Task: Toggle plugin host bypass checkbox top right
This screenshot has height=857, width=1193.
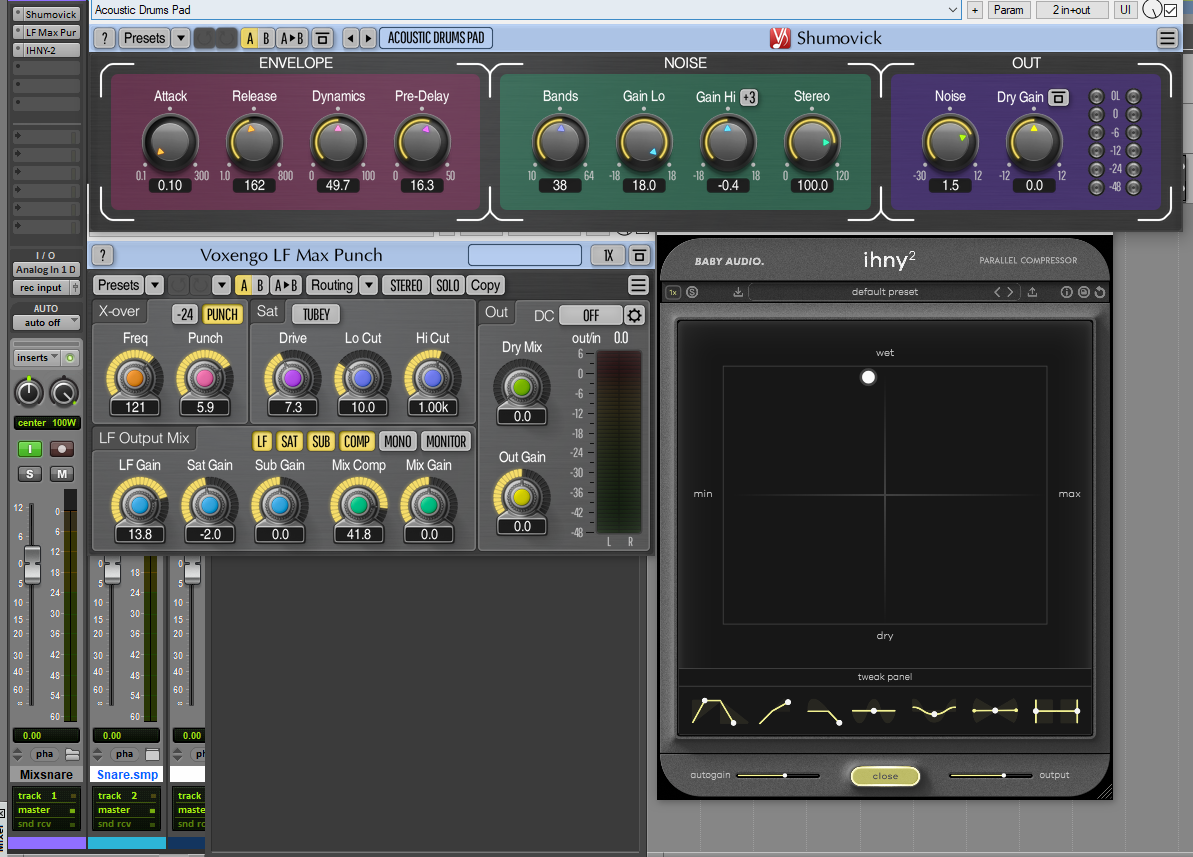Action: pos(1170,10)
